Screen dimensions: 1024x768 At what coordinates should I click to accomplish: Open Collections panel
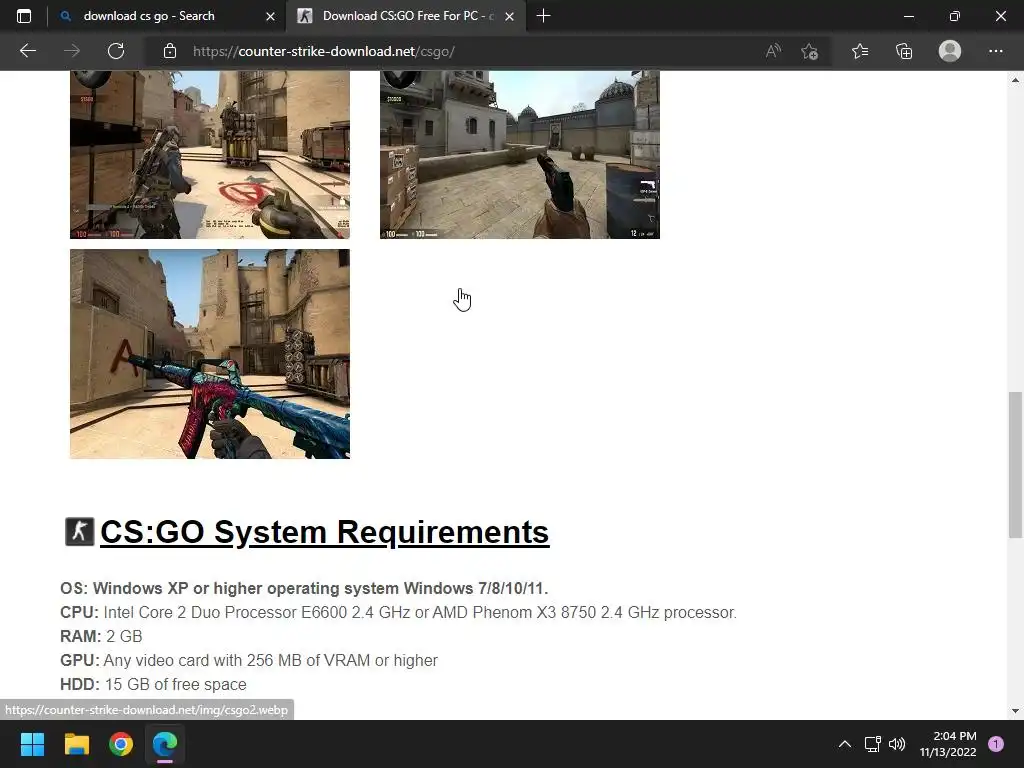click(x=904, y=51)
